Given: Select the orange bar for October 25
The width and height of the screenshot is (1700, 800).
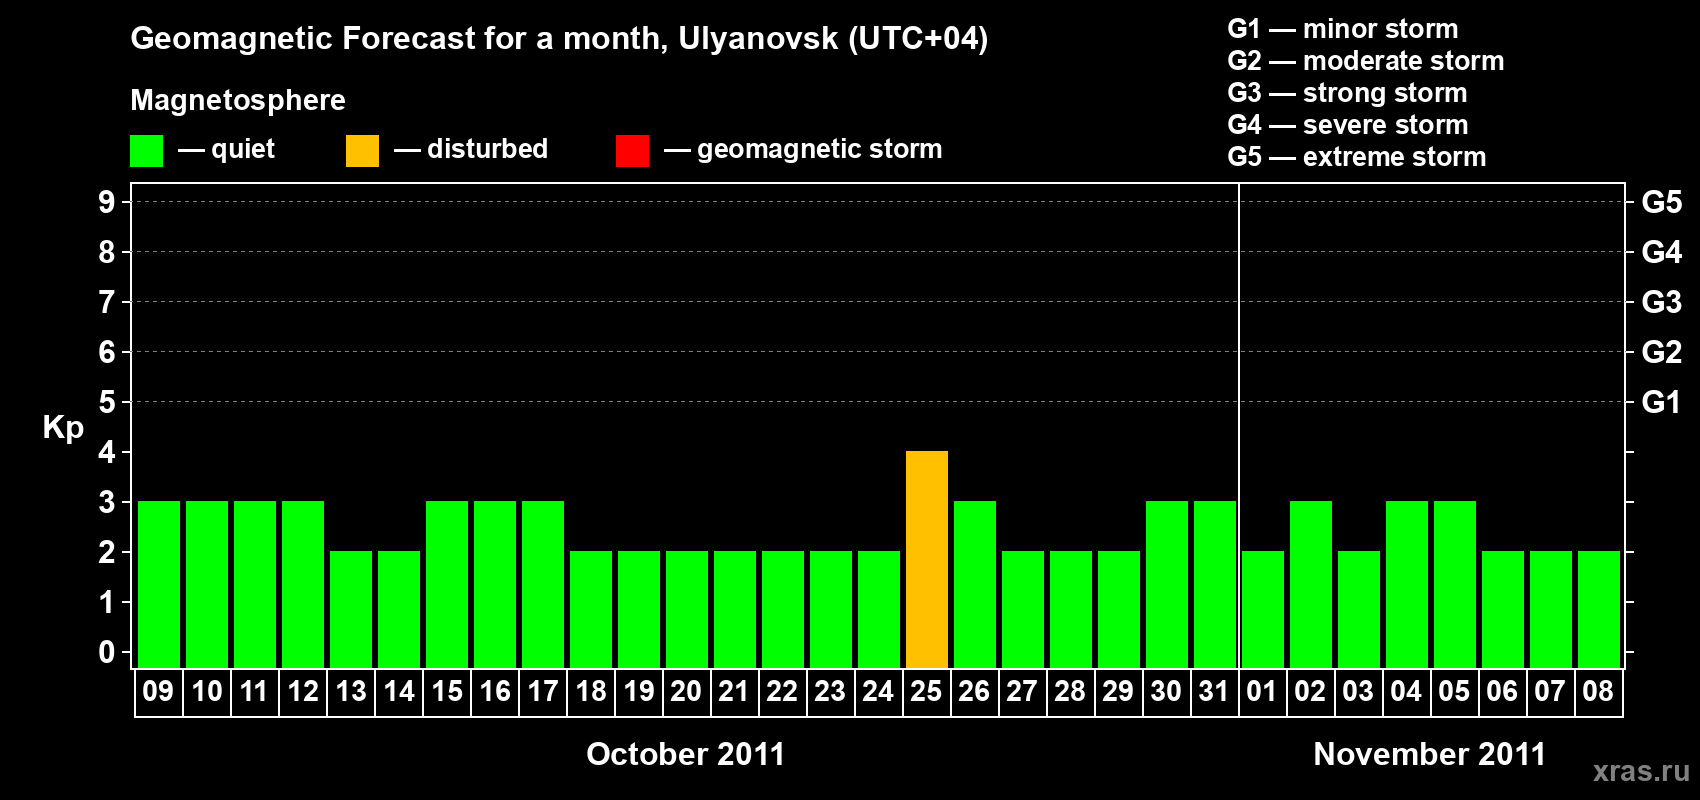Looking at the screenshot, I should point(927,559).
